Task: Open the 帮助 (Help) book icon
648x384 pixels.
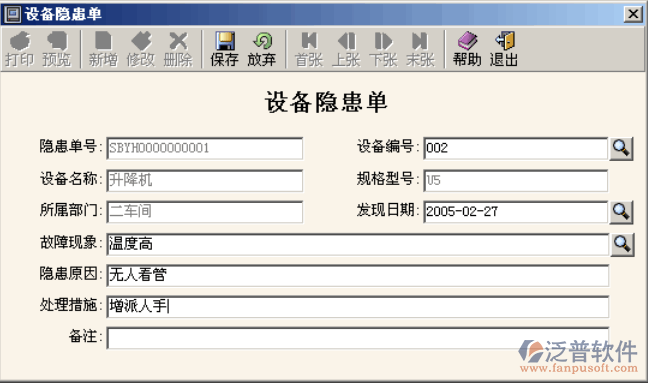Action: pyautogui.click(x=467, y=49)
